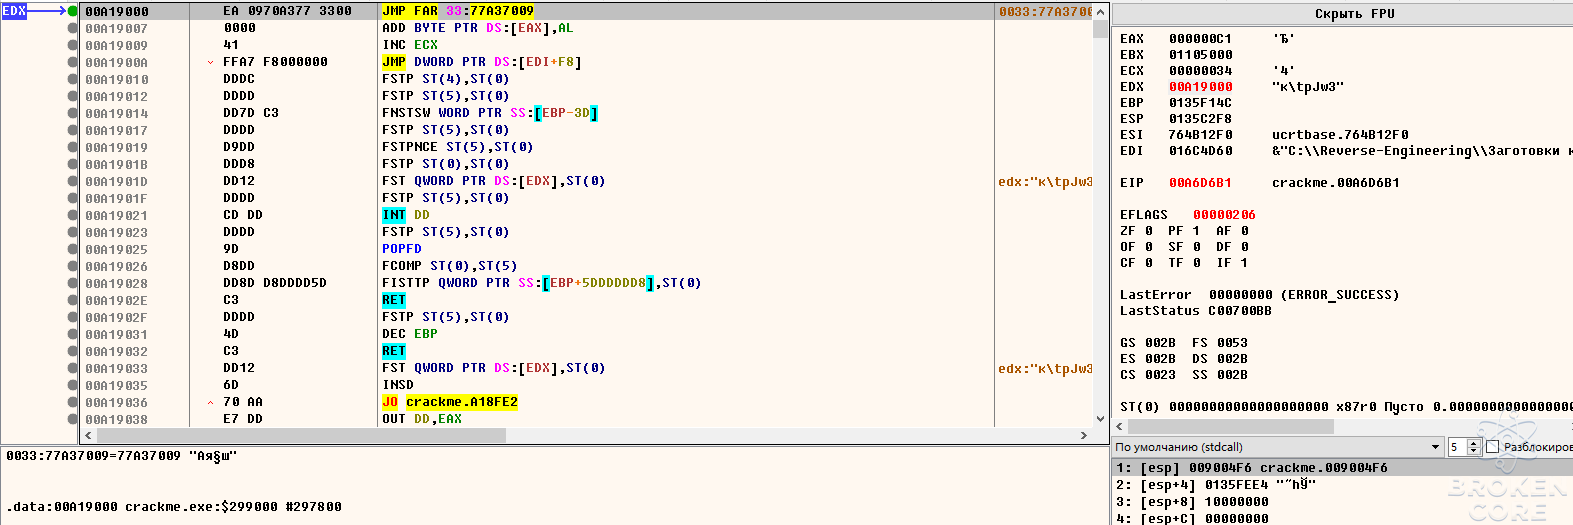Click address 00A19010 in disassembly
The image size is (1573, 525).
coord(117,79)
